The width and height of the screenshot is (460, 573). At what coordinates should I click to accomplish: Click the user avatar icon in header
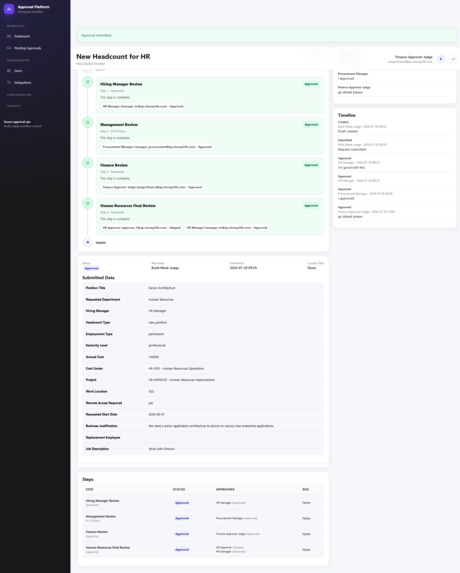pos(441,59)
